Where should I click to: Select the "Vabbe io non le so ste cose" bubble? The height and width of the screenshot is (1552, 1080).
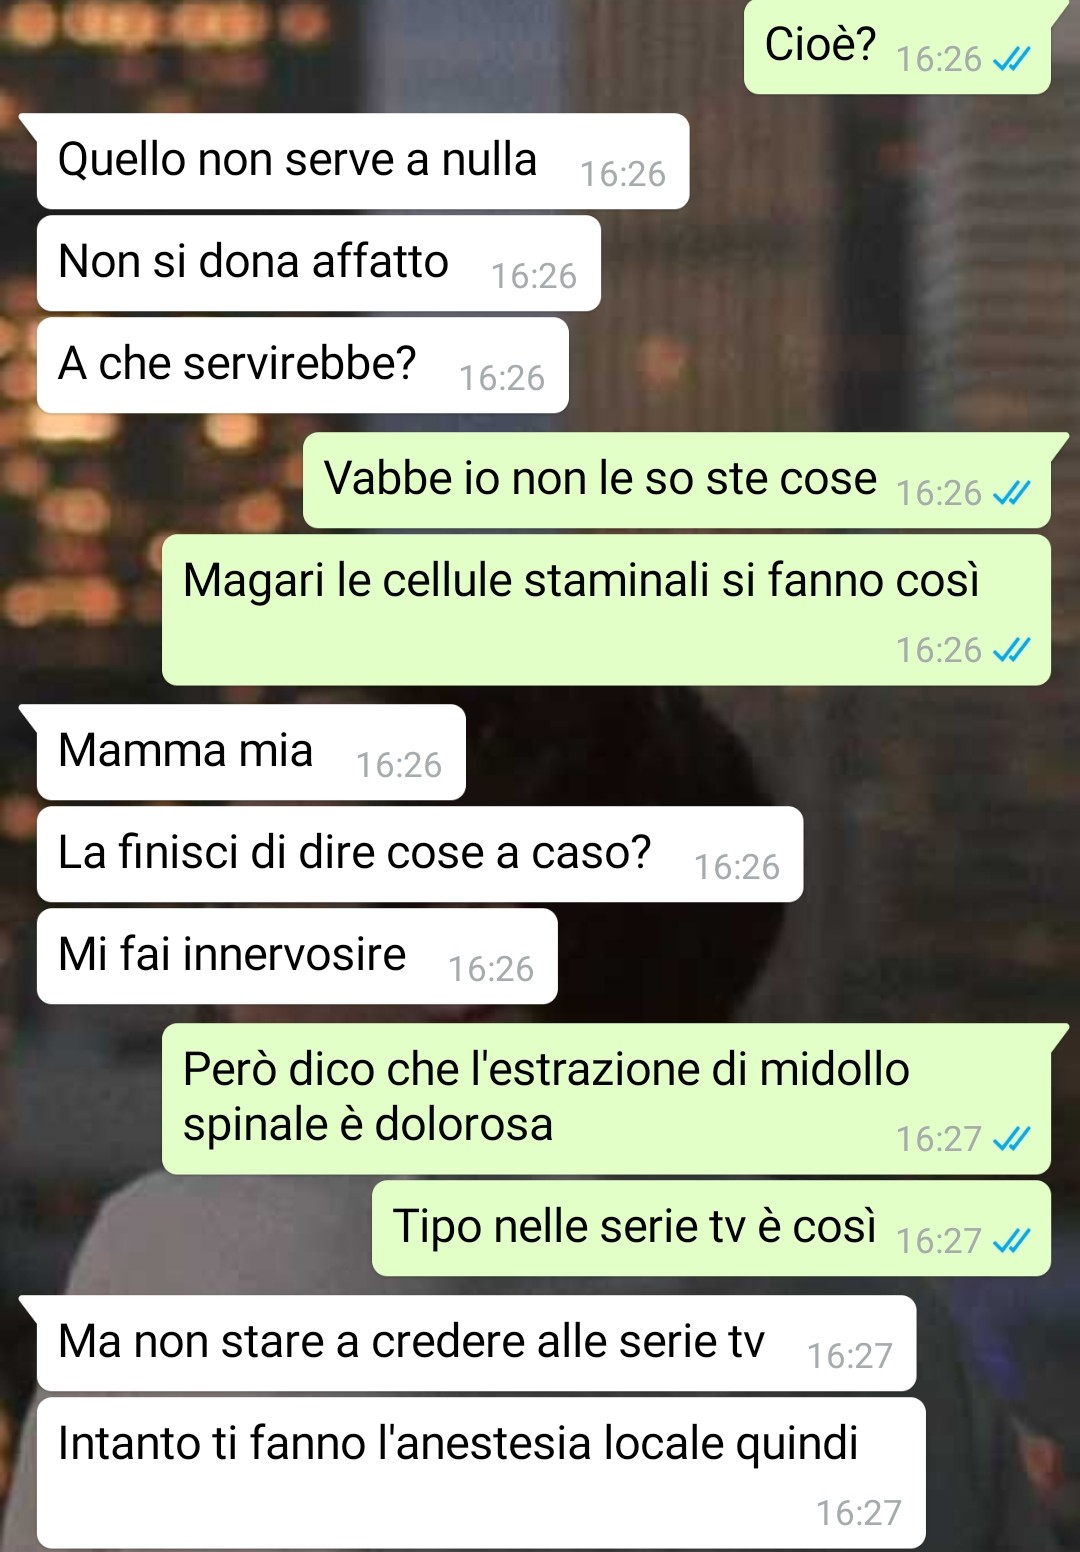677,480
